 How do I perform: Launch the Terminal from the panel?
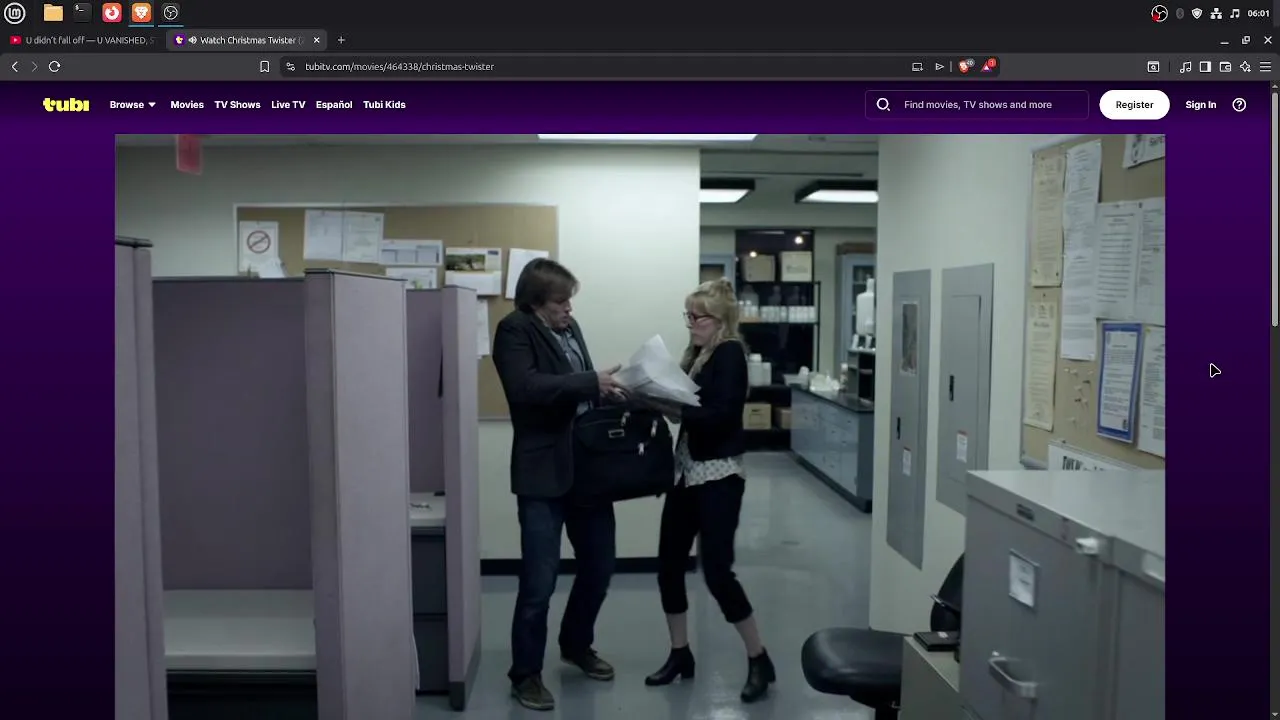point(82,13)
